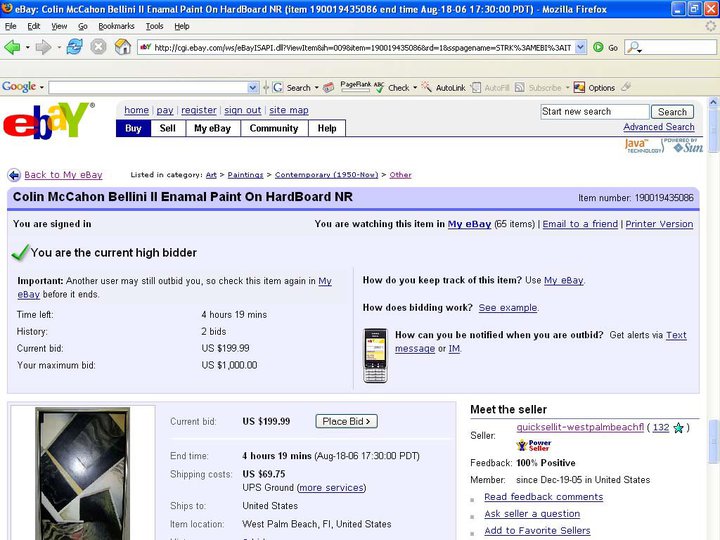Open Advanced Search link
The width and height of the screenshot is (720, 540).
tap(658, 127)
